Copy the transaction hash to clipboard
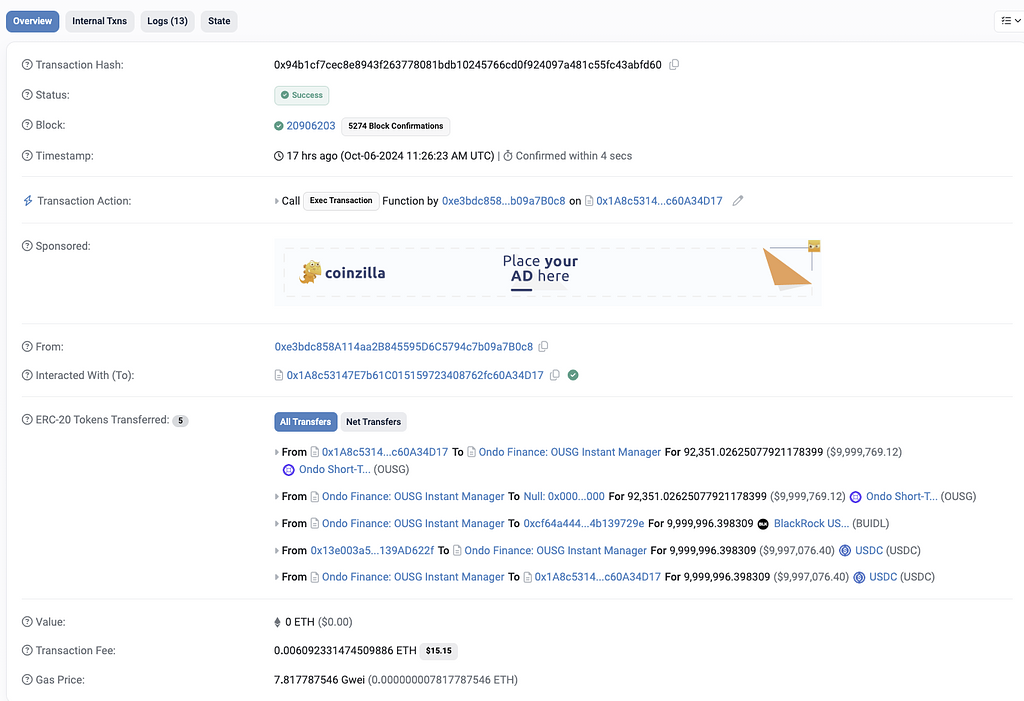 tap(674, 65)
